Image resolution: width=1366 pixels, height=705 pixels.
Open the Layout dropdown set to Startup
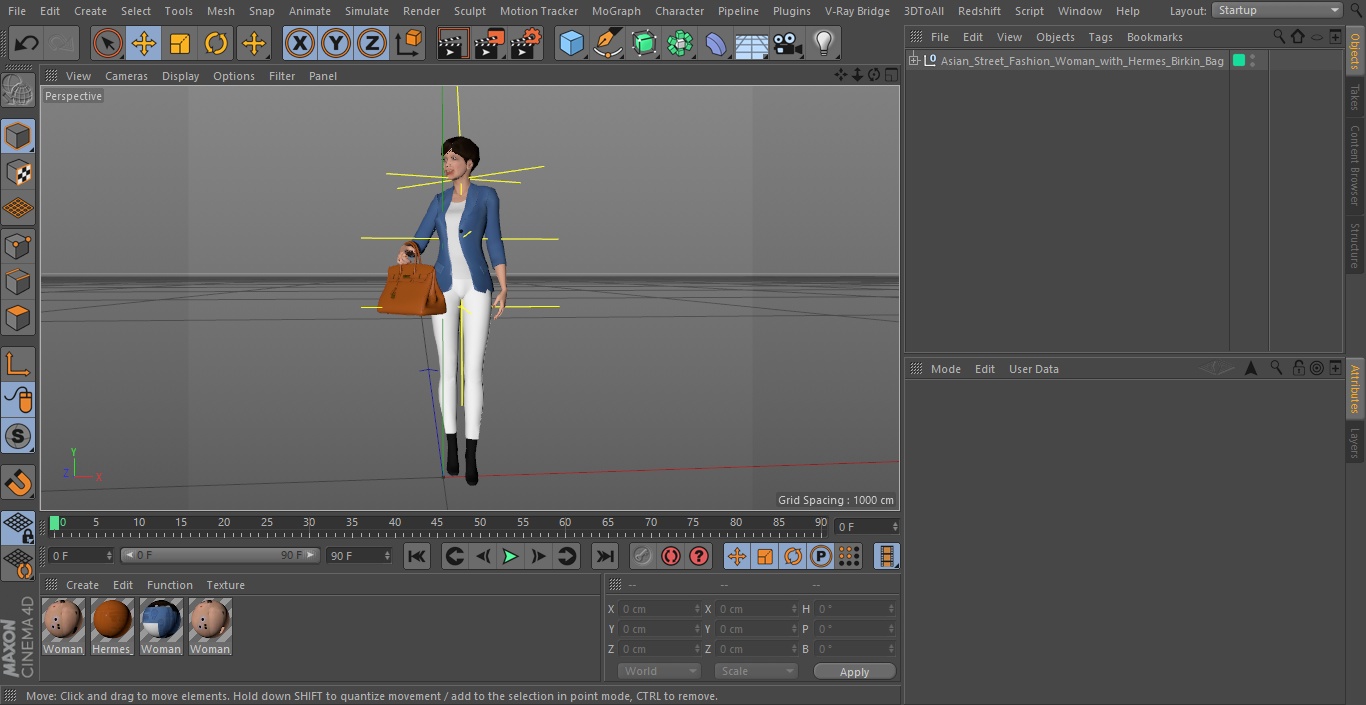[1277, 10]
